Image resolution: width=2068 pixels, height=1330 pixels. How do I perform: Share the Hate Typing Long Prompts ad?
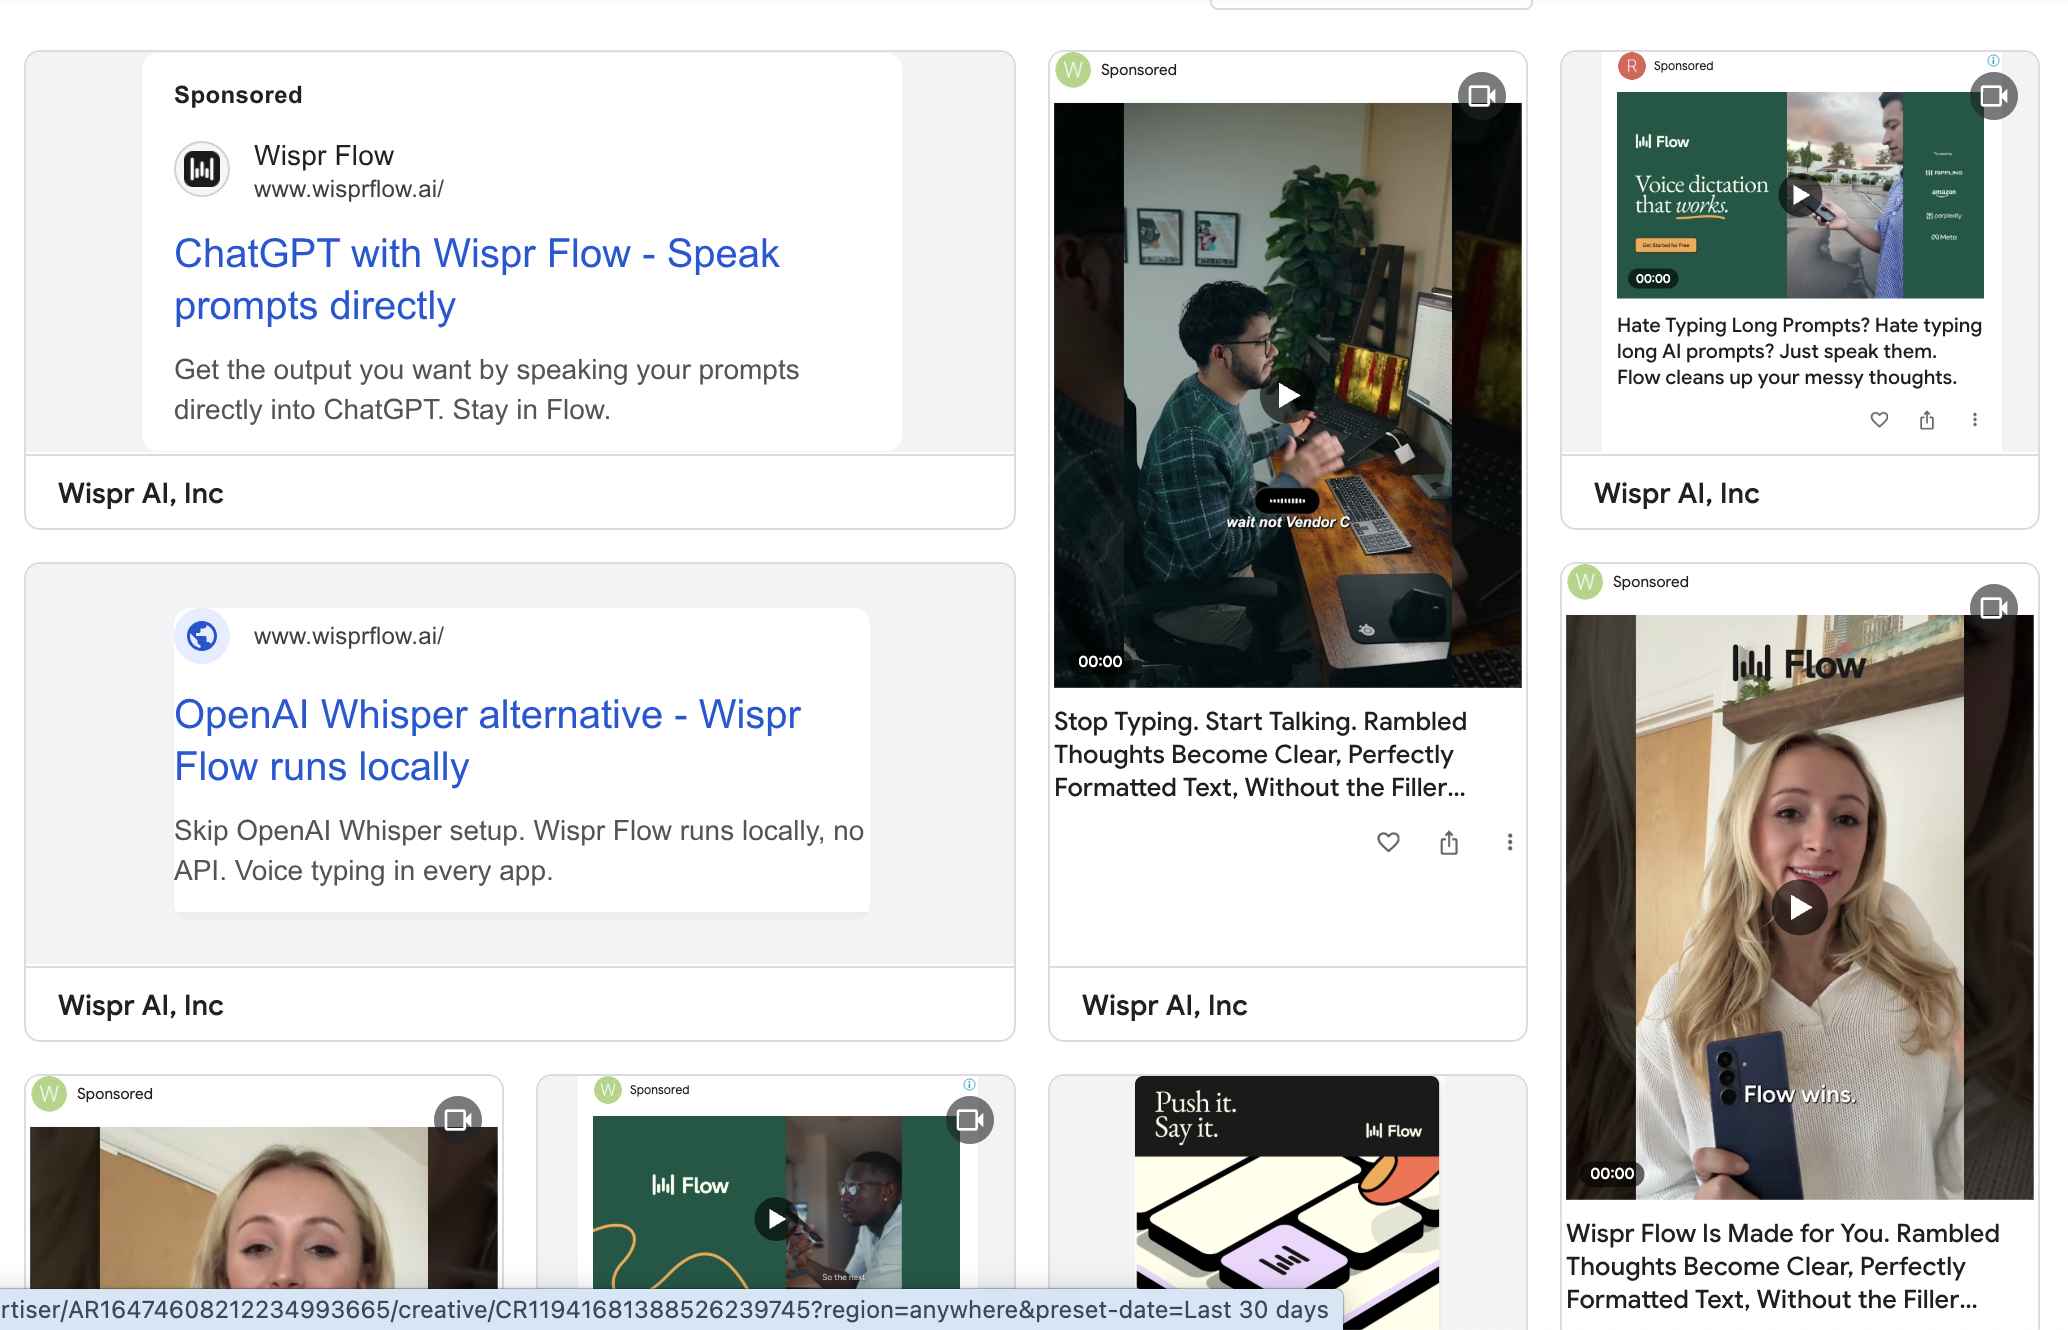pyautogui.click(x=1927, y=420)
